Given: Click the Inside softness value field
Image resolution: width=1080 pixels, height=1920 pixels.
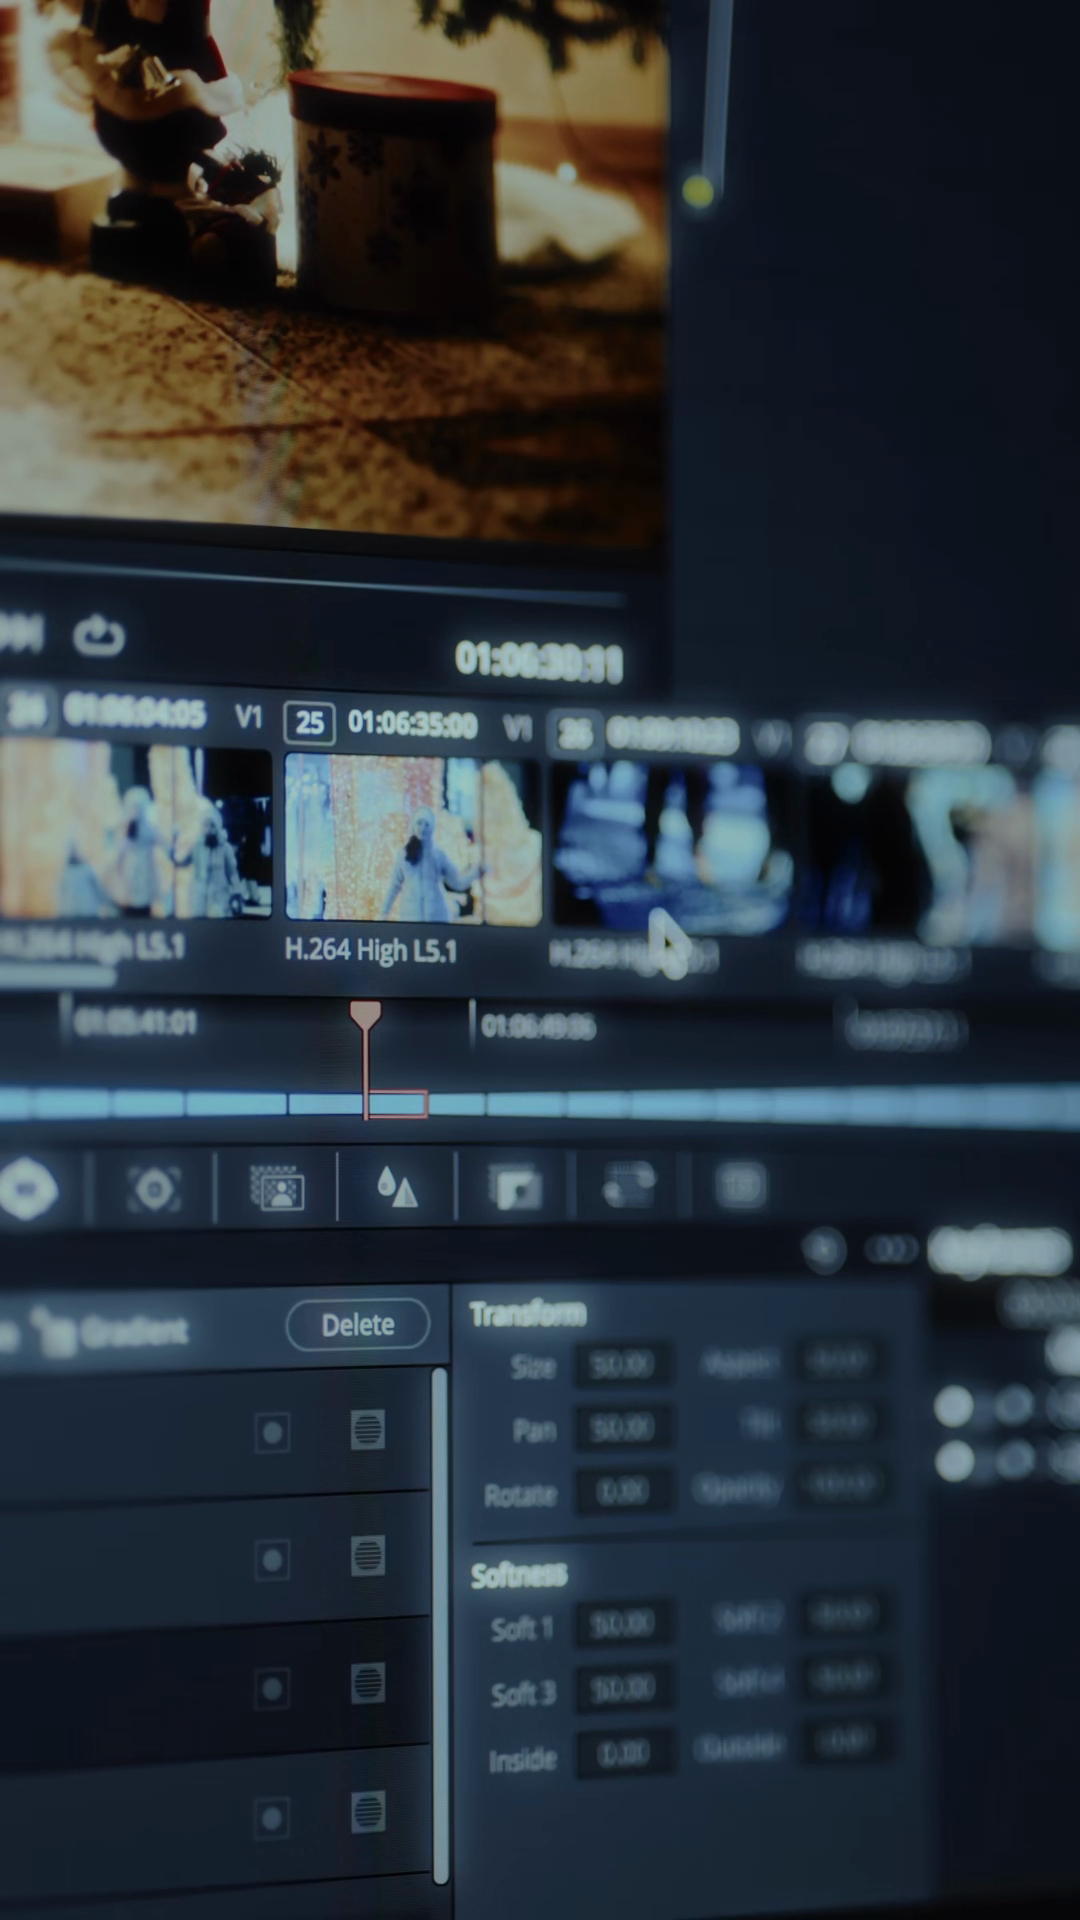Looking at the screenshot, I should pyautogui.click(x=621, y=1753).
